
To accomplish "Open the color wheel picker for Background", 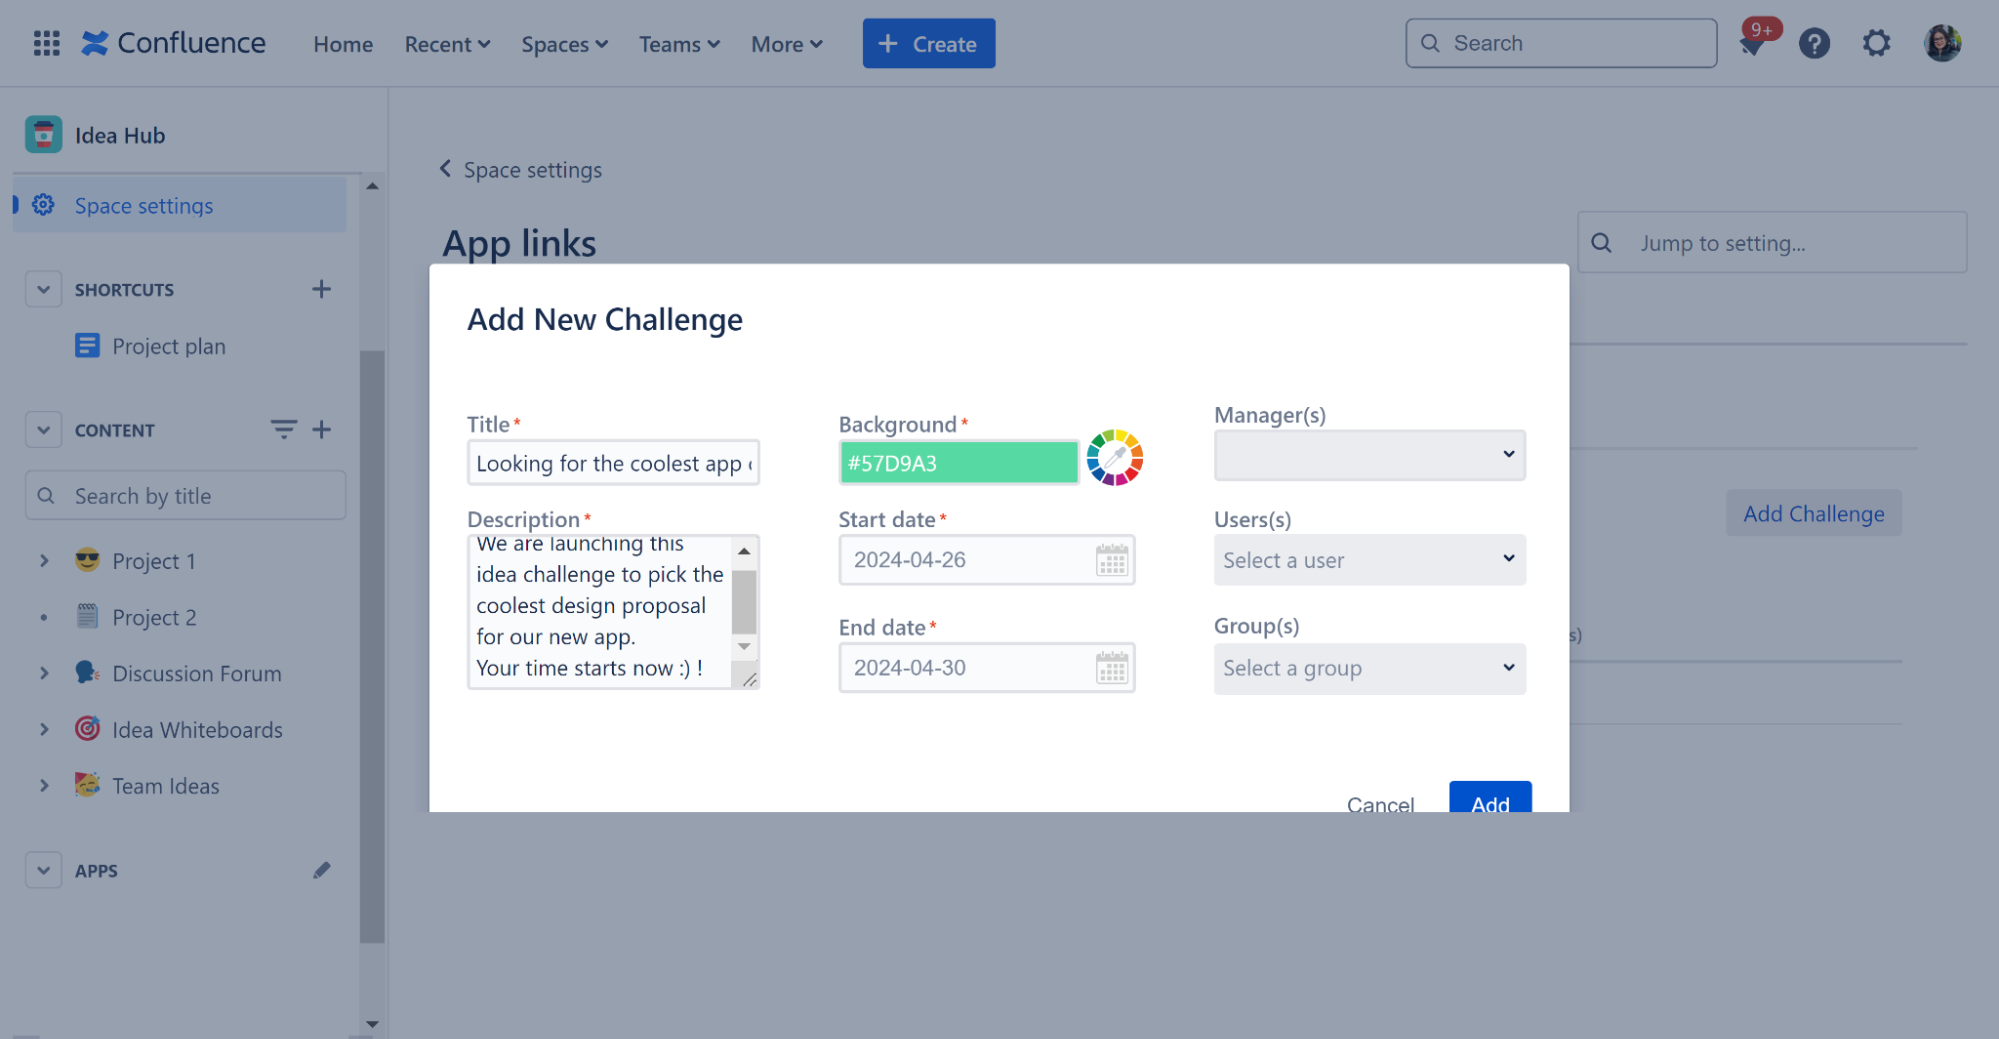I will [1115, 459].
